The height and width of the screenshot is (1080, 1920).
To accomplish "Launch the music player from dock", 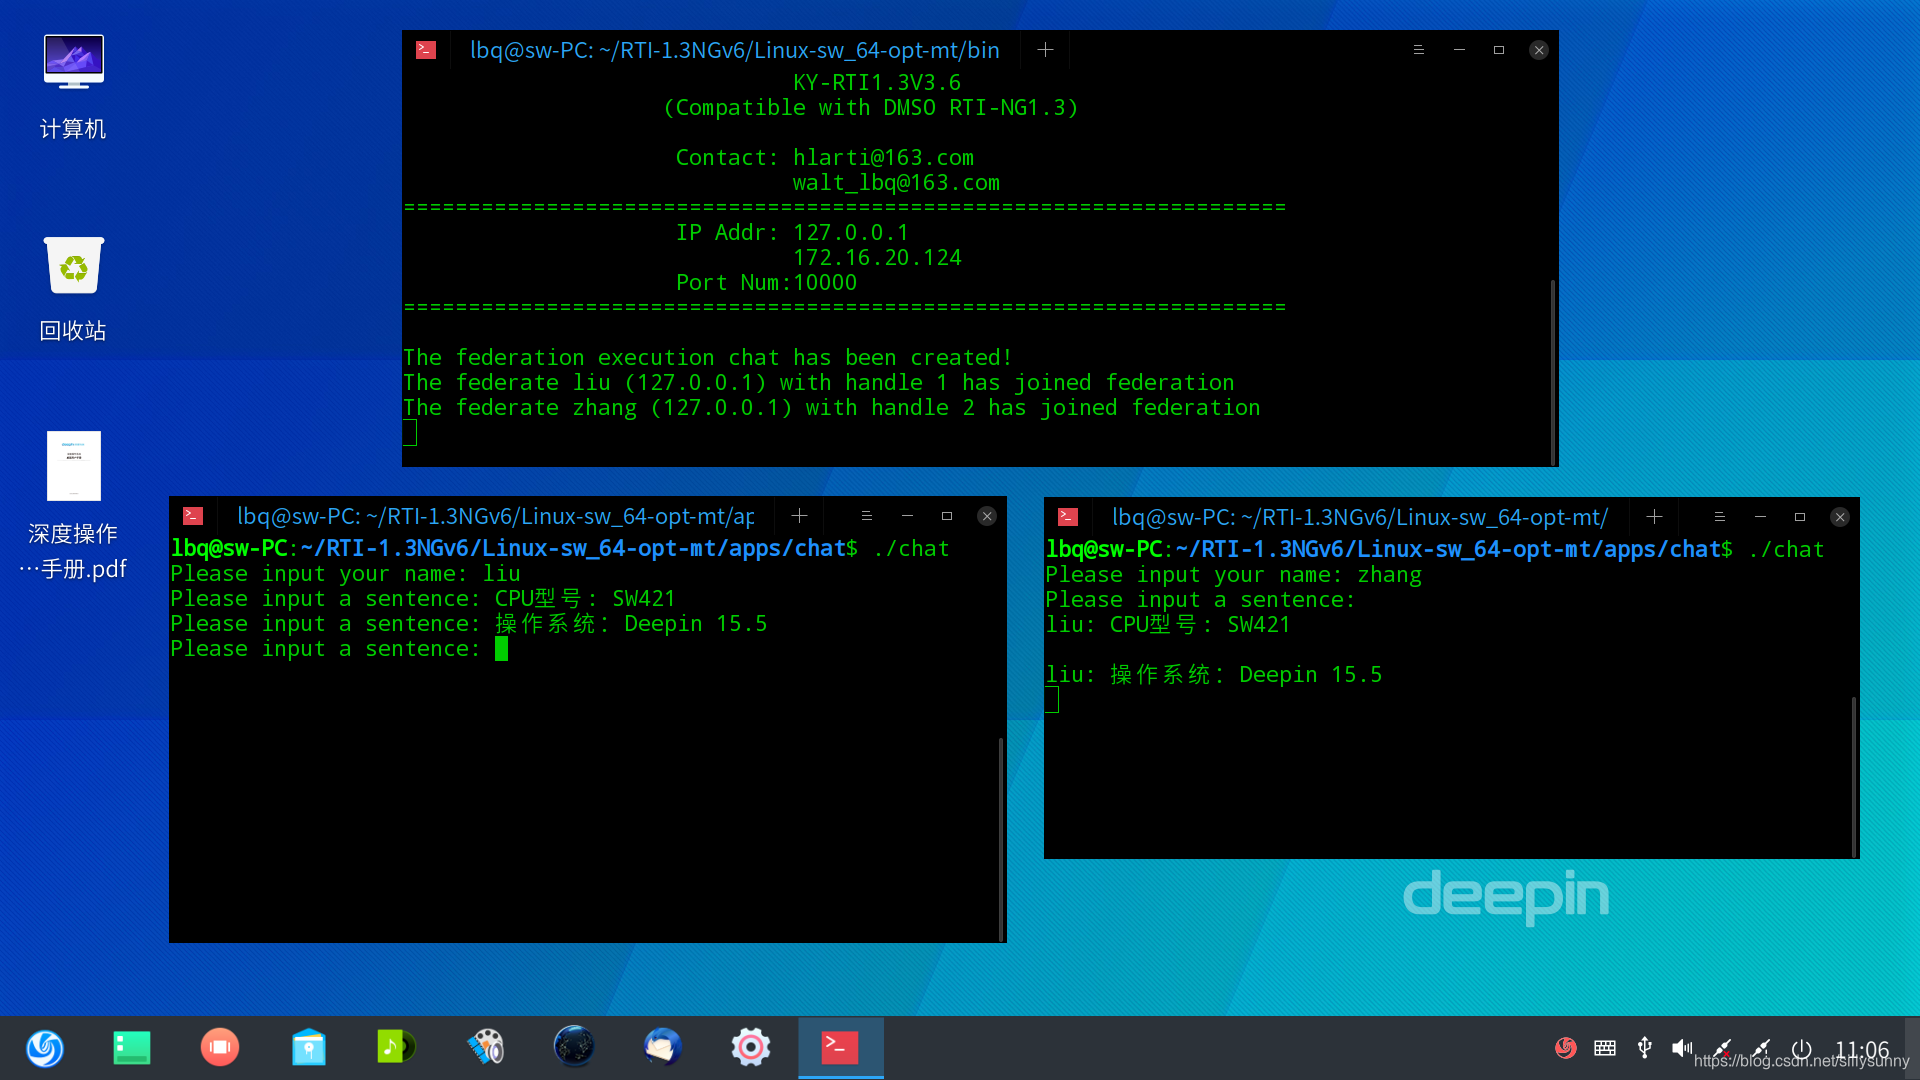I will point(396,1047).
